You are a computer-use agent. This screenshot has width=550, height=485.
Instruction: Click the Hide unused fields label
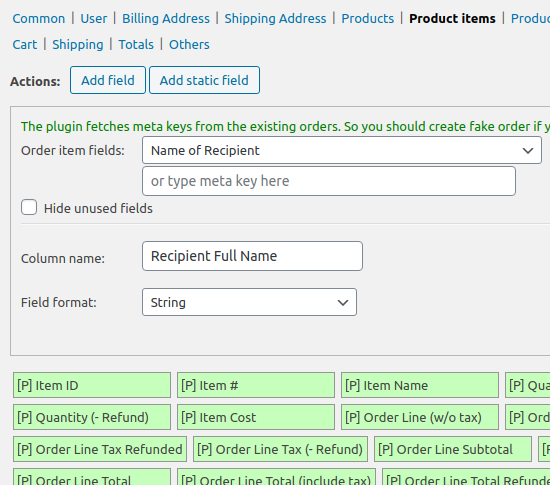coord(98,209)
